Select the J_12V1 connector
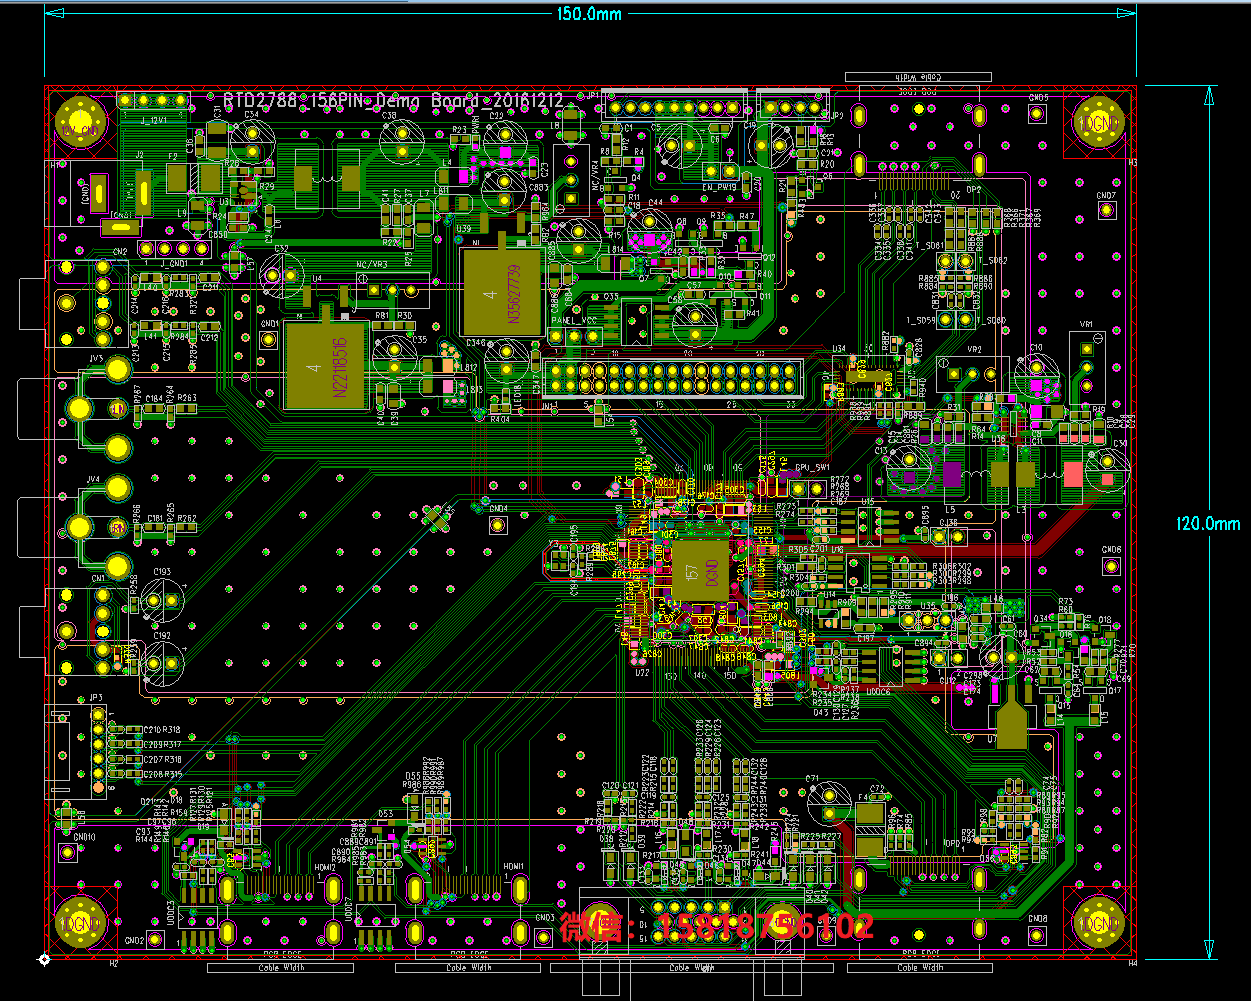Viewport: 1251px width, 1001px height. tap(153, 101)
